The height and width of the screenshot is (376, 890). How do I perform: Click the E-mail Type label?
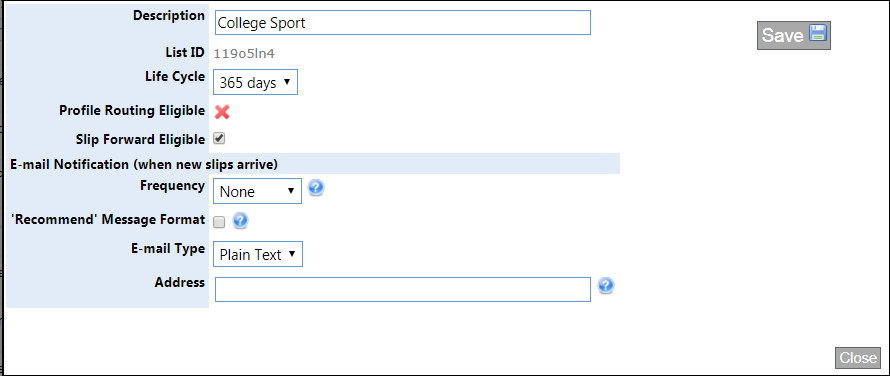pyautogui.click(x=167, y=248)
